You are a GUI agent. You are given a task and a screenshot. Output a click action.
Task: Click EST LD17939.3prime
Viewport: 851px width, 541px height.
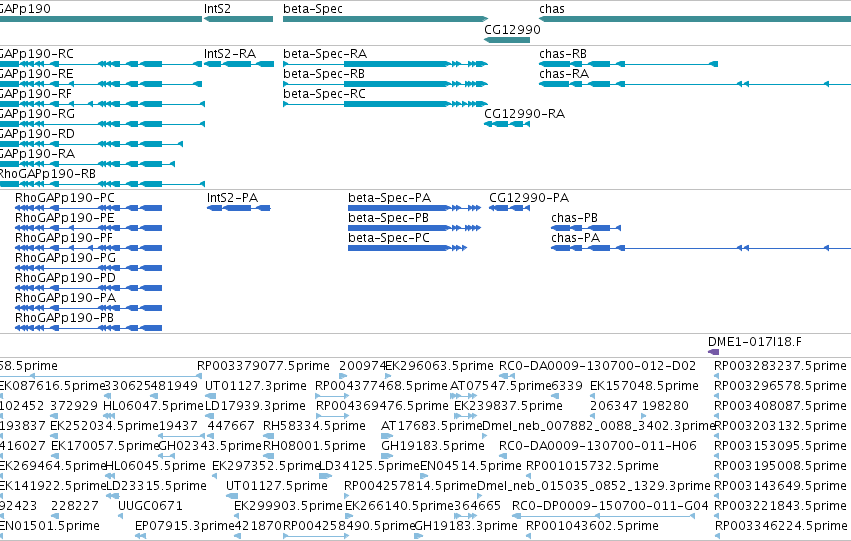click(x=256, y=406)
